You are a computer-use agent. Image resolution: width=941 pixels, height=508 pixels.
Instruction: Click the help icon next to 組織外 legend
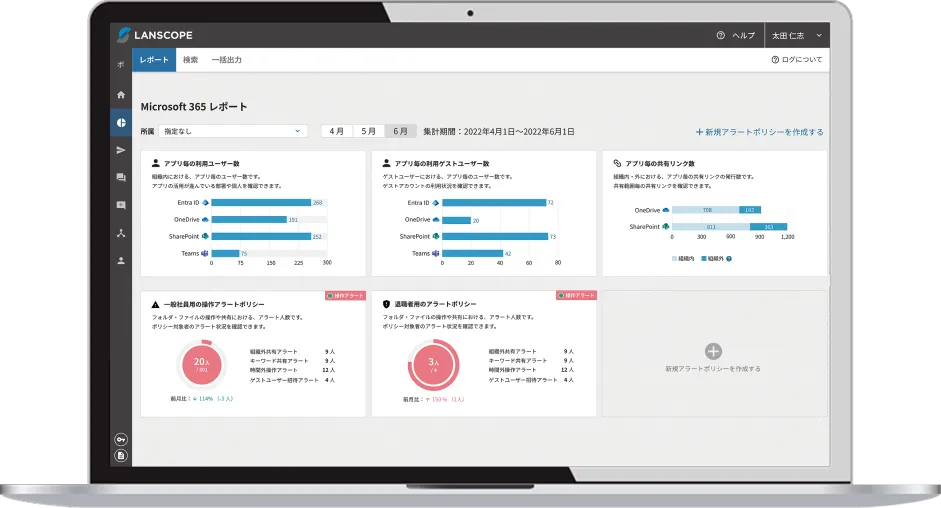(729, 259)
